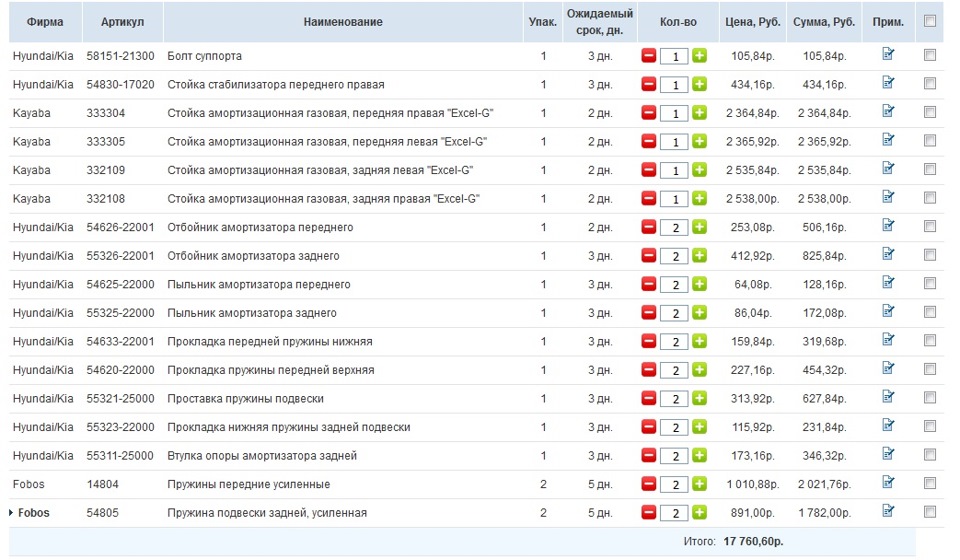Sort by Фирма column header
The width and height of the screenshot is (960, 560).
coord(45,21)
